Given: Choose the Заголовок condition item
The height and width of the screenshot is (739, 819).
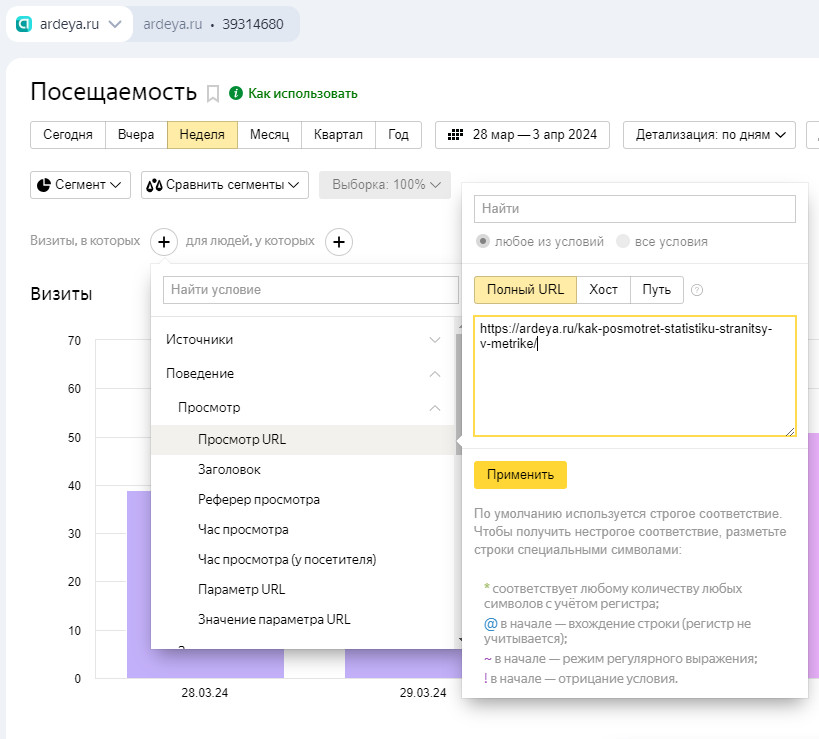Looking at the screenshot, I should click(230, 469).
